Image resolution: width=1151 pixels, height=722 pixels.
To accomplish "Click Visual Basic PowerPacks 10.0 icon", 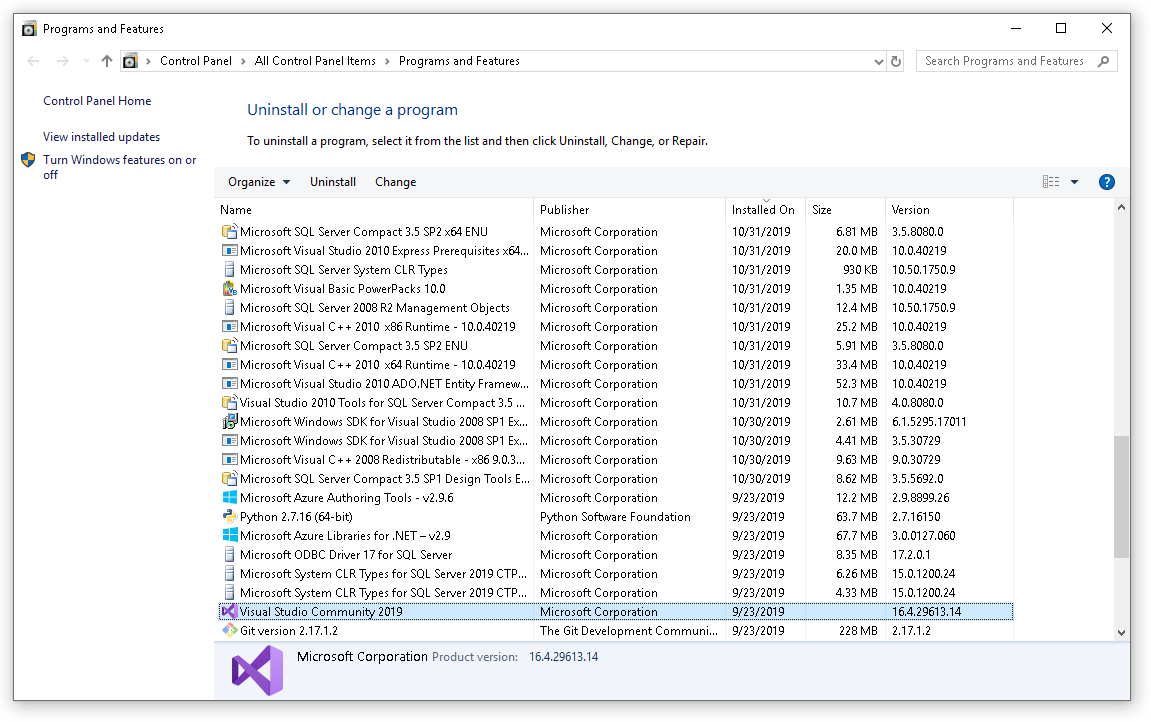I will tap(230, 289).
